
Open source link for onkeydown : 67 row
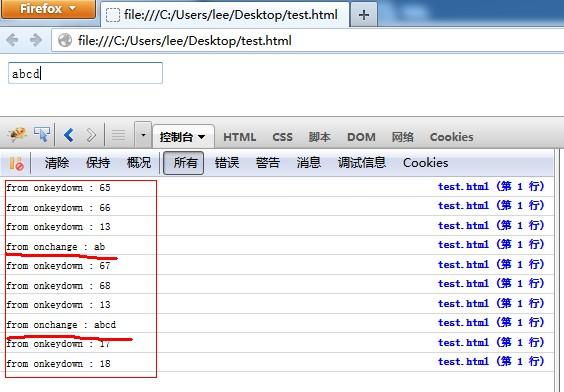(x=491, y=264)
